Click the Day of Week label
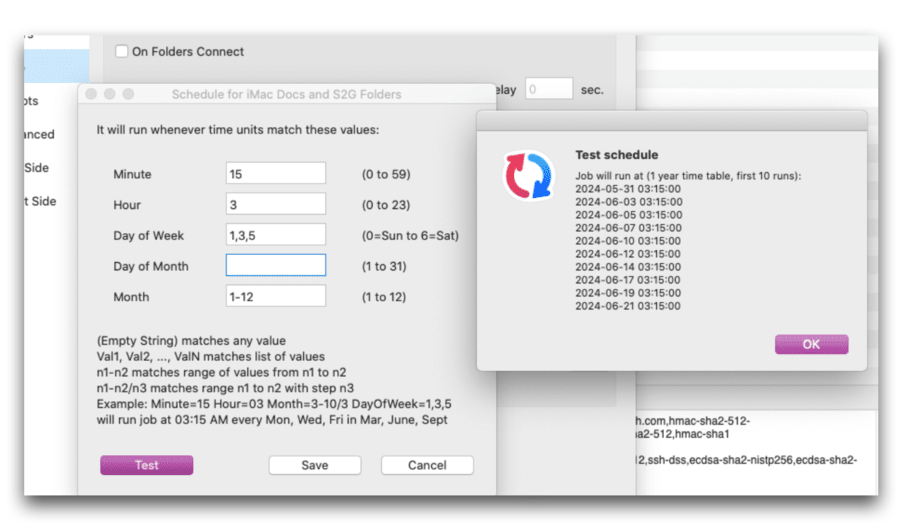Viewport: 900px width, 532px height. pyautogui.click(x=148, y=235)
